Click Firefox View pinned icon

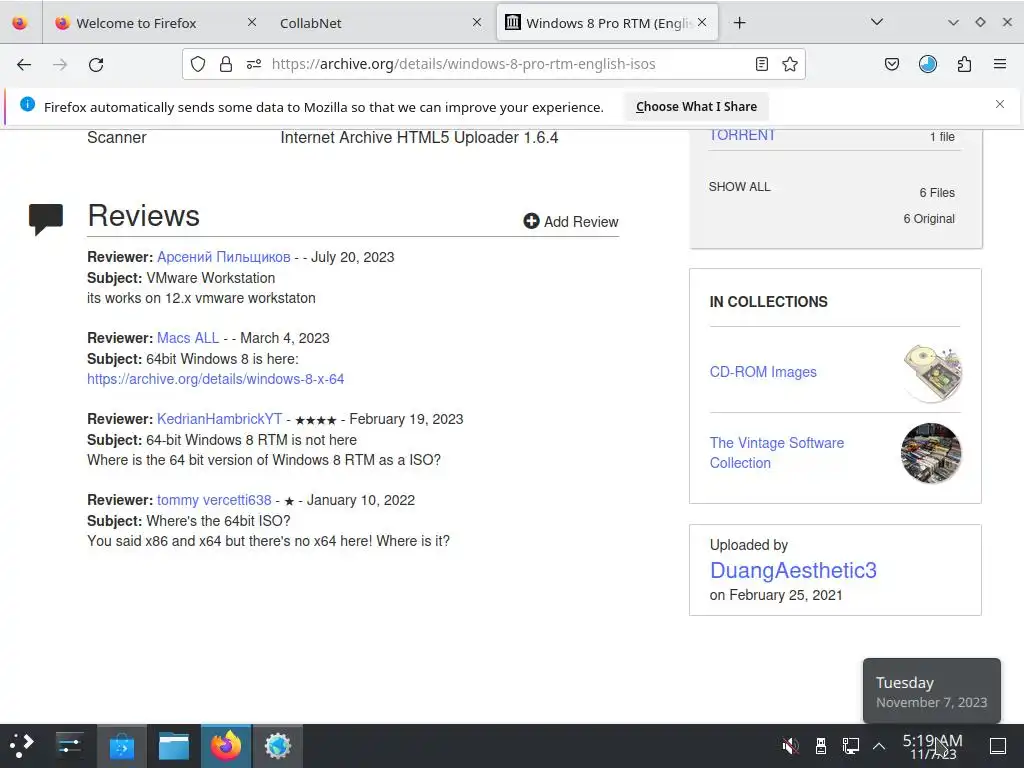pos(20,23)
